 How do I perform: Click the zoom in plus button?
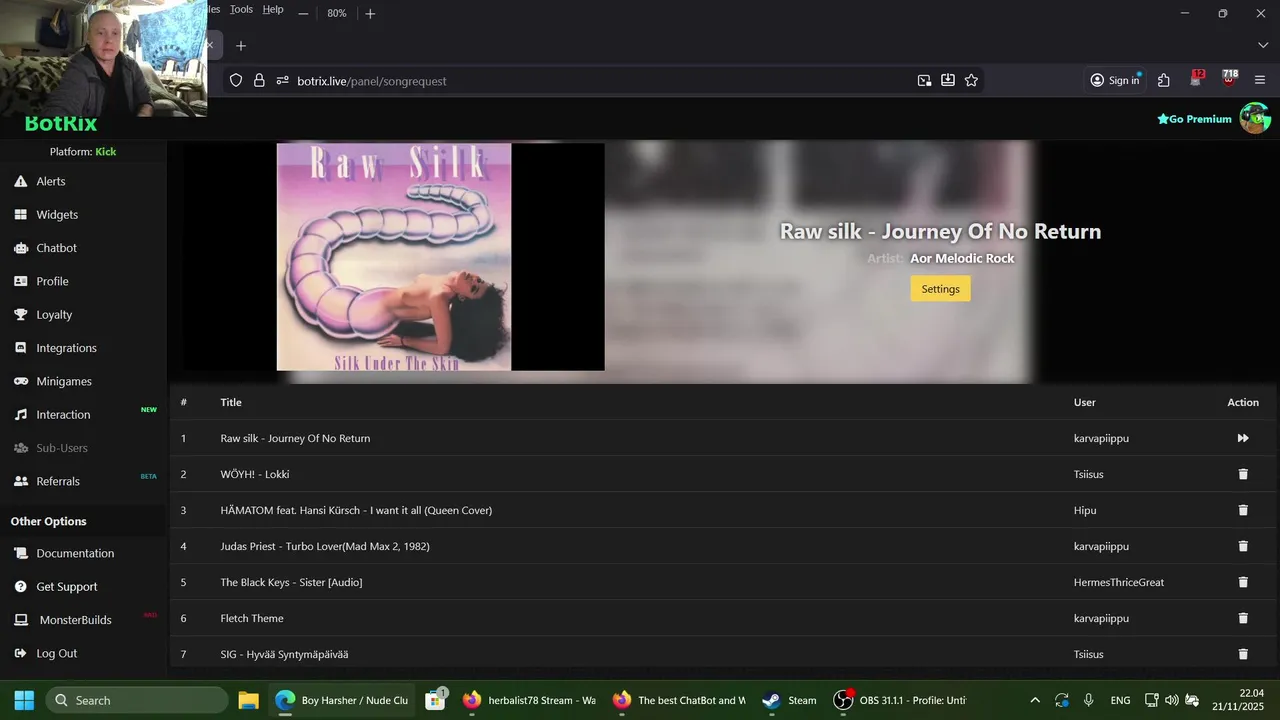(370, 13)
